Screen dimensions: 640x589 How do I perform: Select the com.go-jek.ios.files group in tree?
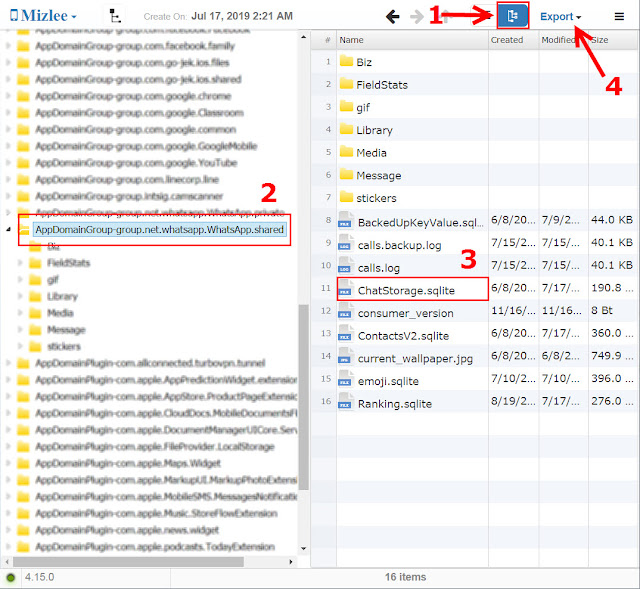click(x=132, y=62)
